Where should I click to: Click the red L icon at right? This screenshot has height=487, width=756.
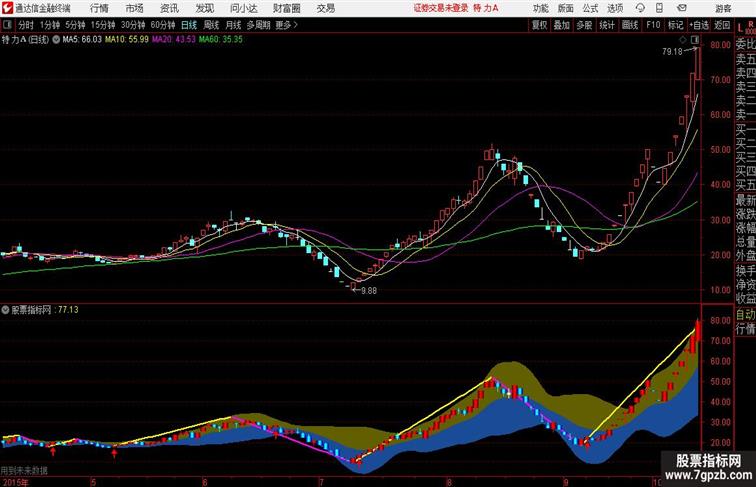[741, 27]
